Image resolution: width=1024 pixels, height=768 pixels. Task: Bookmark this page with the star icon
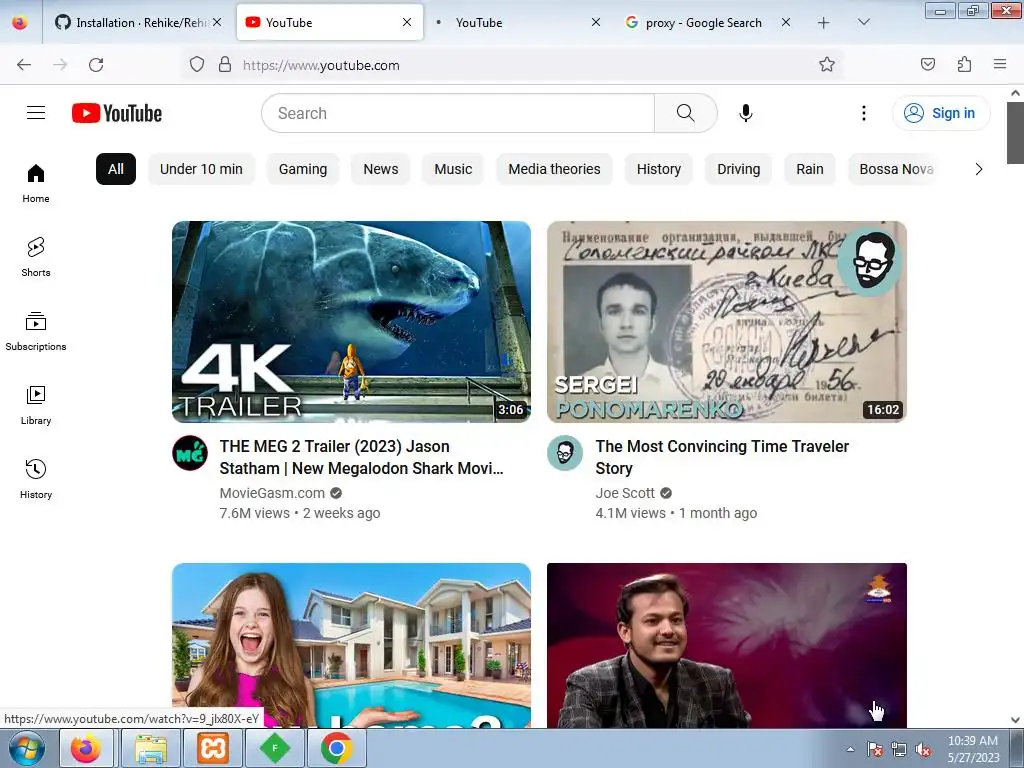coord(827,64)
